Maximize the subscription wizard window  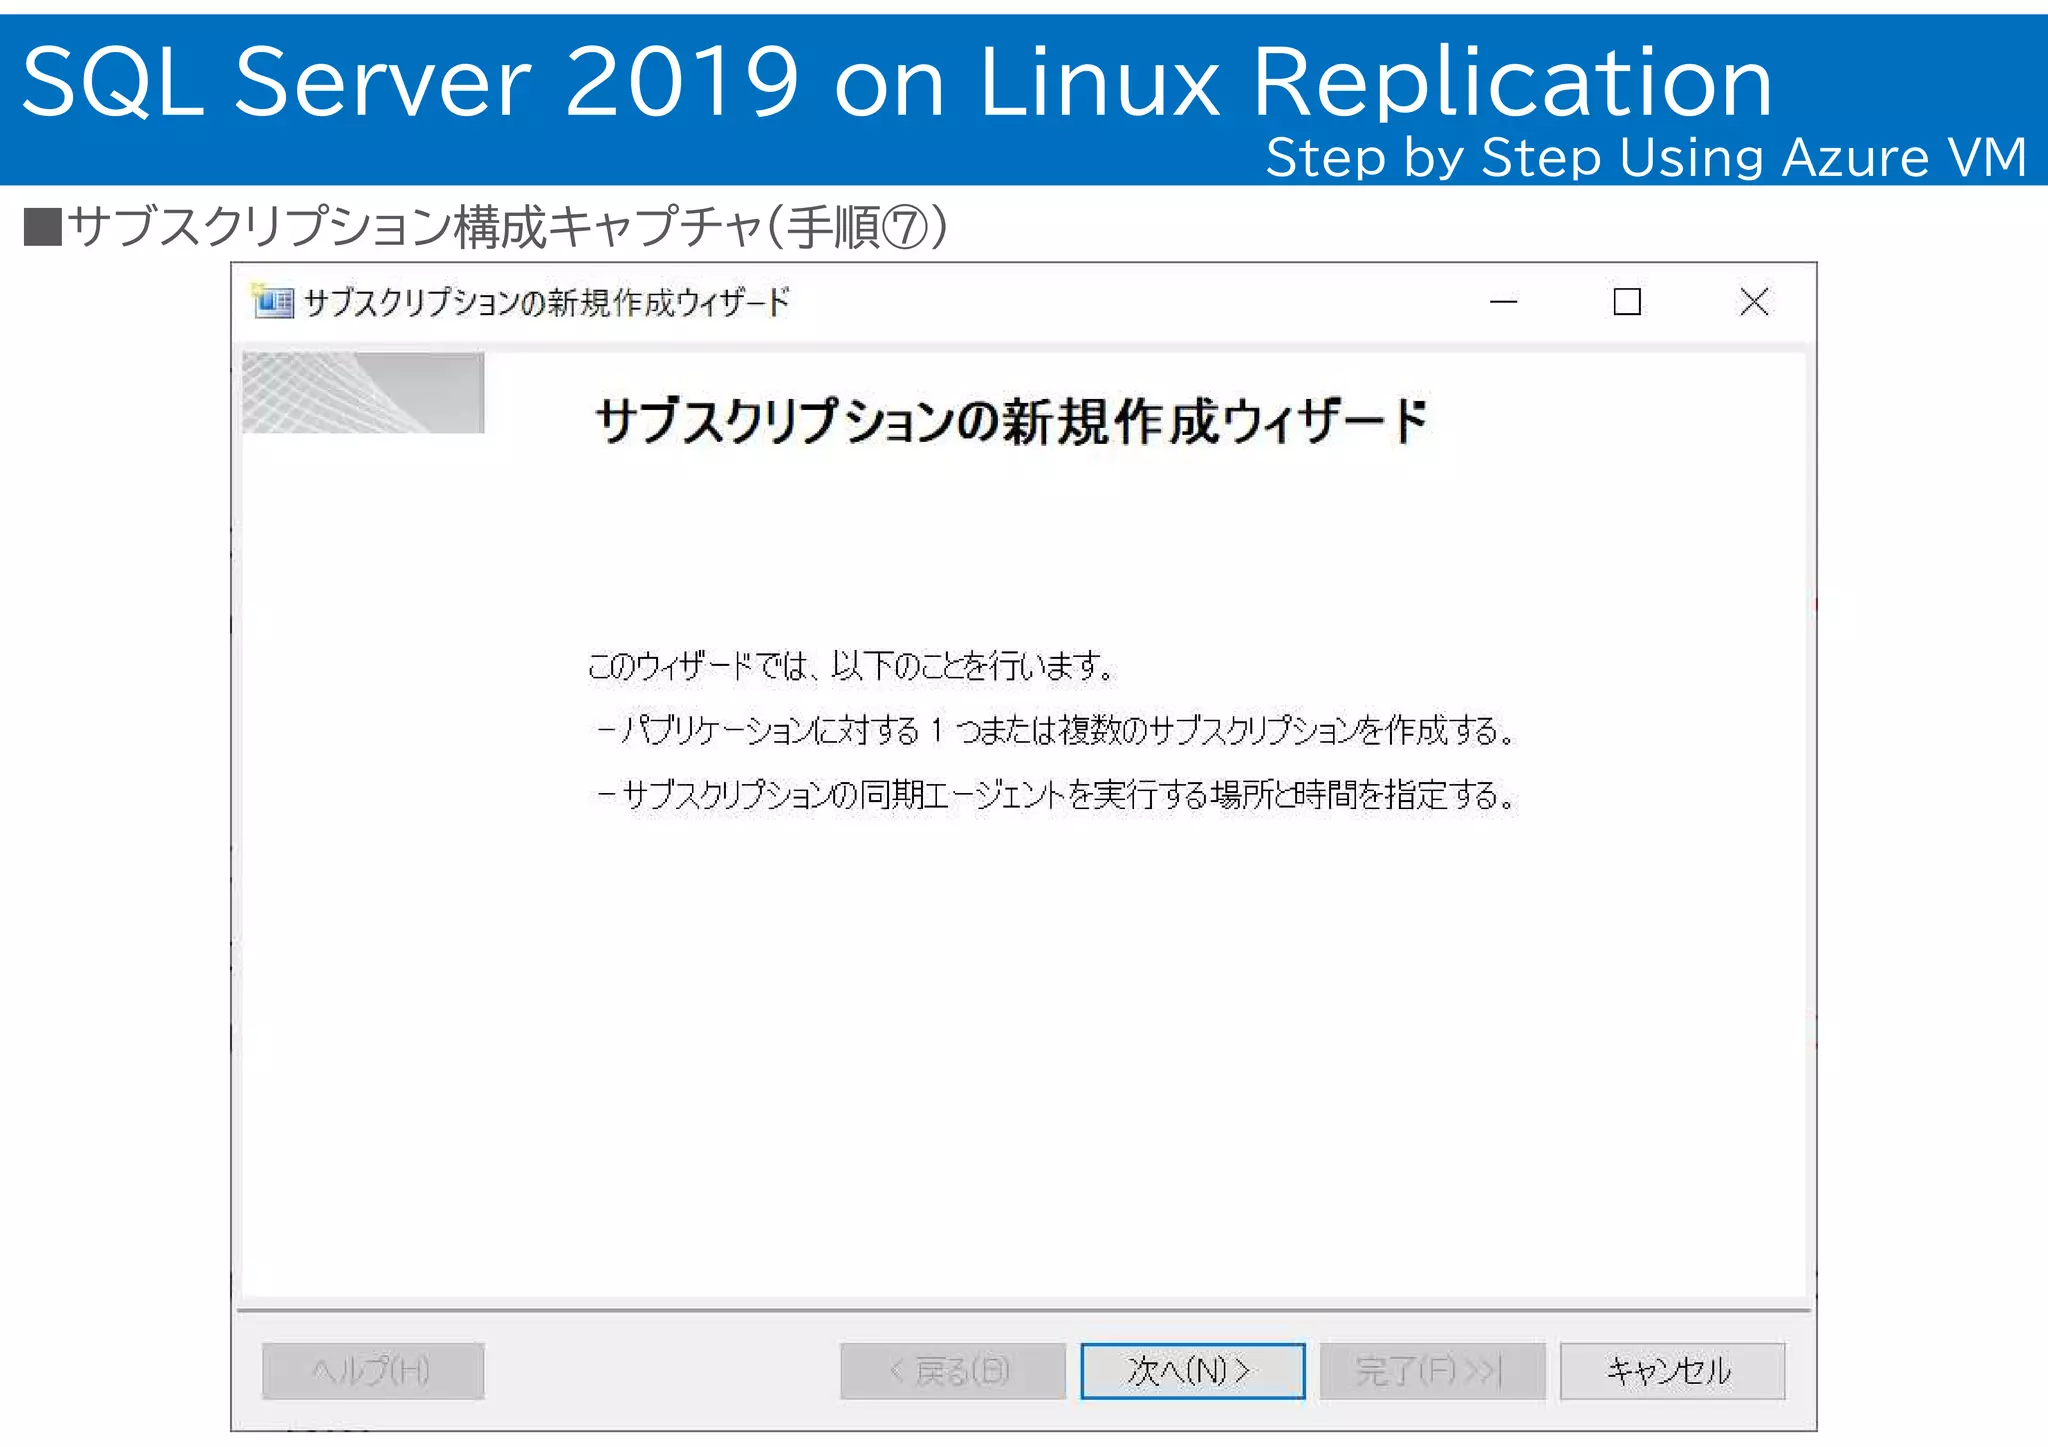(1627, 301)
